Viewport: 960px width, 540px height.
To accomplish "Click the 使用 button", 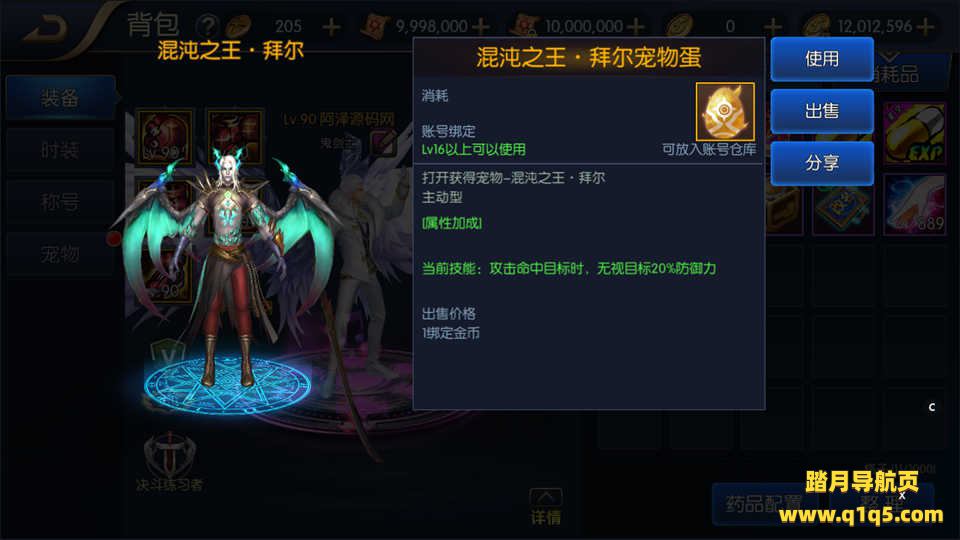I will [x=822, y=59].
